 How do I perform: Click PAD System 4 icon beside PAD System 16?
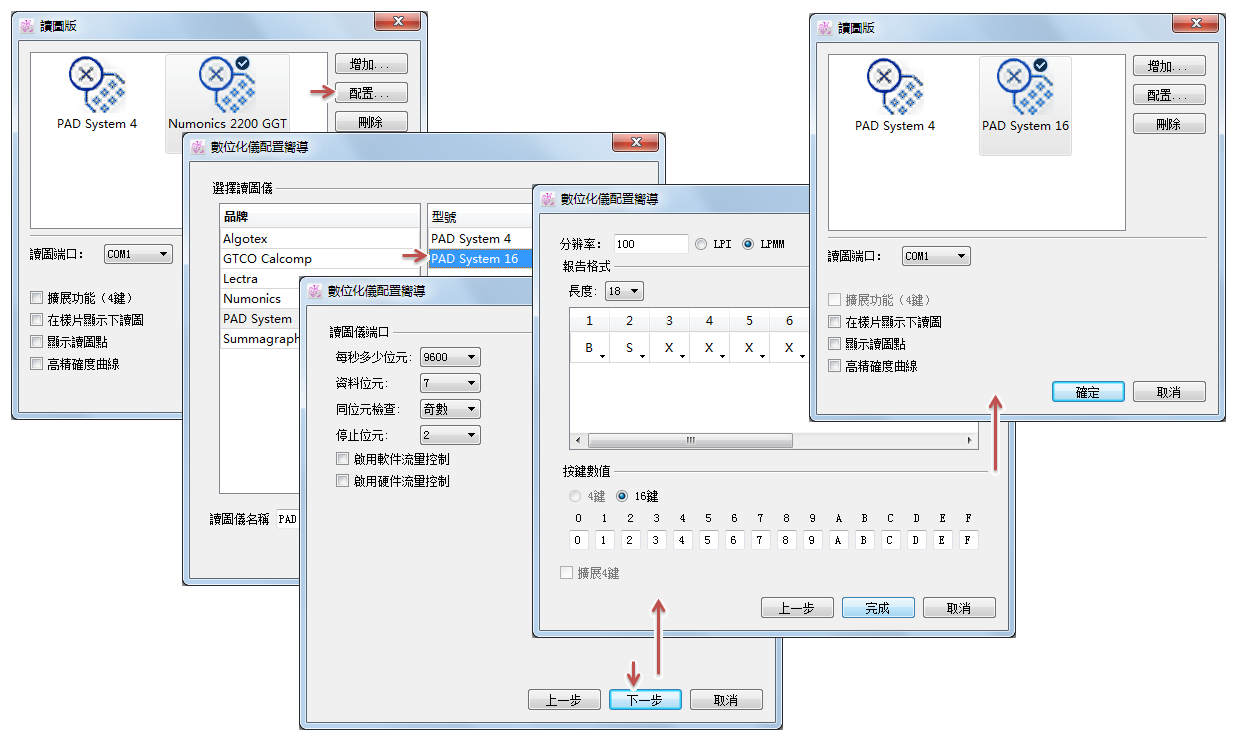tap(894, 93)
